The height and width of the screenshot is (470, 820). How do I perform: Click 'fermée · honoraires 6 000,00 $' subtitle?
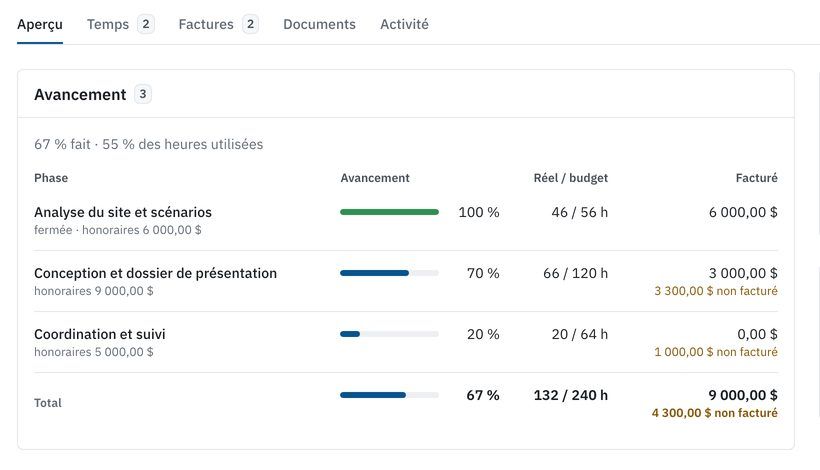point(118,230)
